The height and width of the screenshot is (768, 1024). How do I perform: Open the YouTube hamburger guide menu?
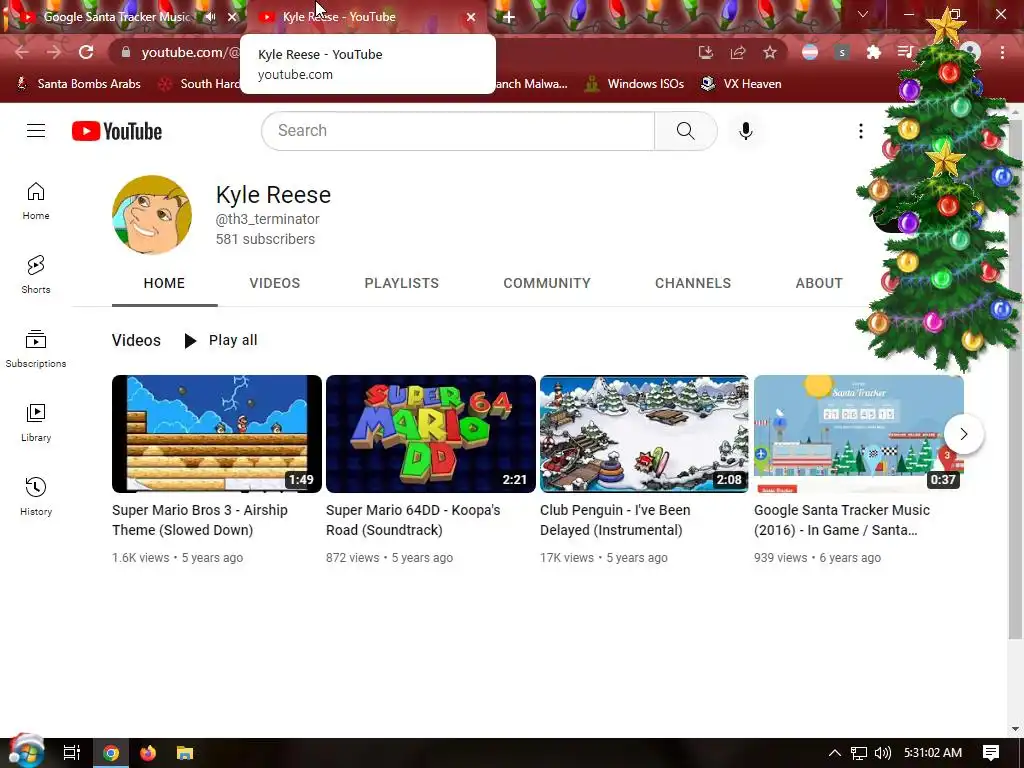pos(36,131)
